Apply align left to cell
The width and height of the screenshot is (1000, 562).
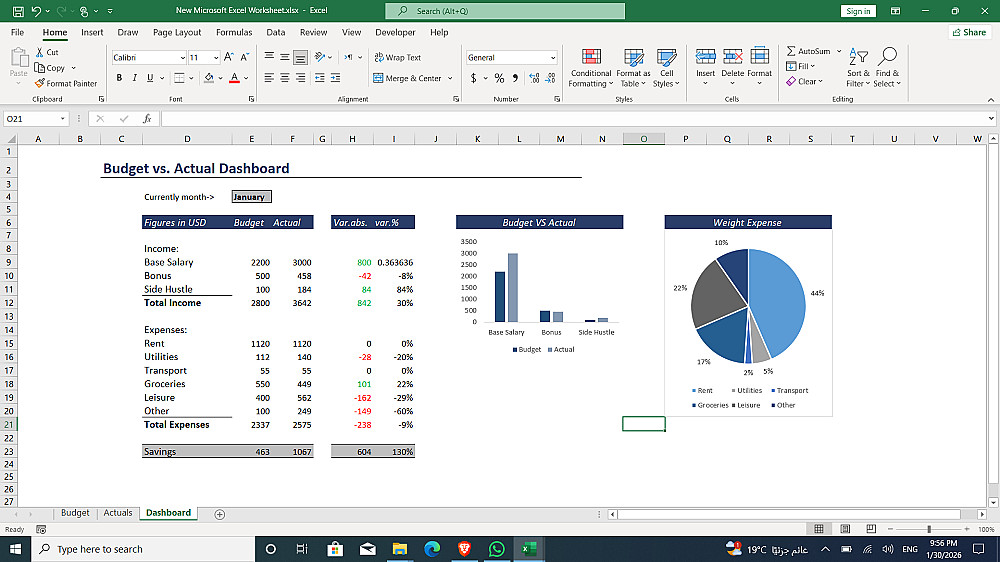click(269, 78)
